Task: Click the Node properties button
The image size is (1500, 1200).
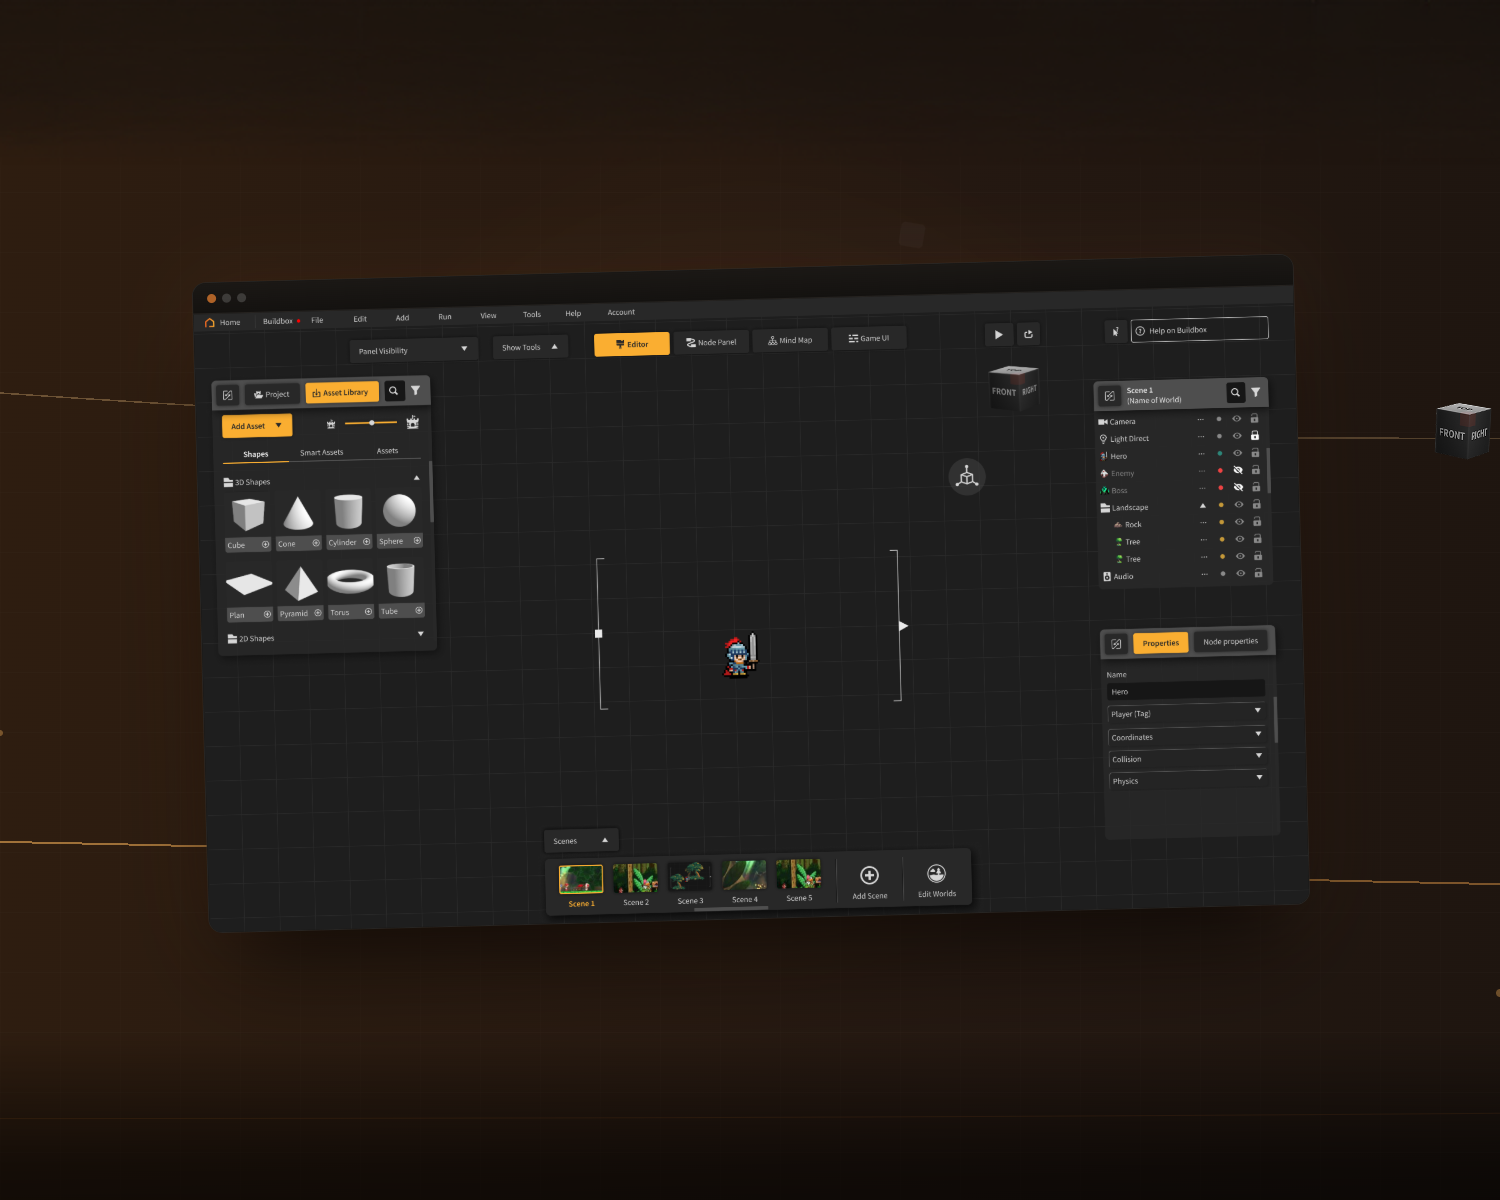Action: click(x=1230, y=641)
